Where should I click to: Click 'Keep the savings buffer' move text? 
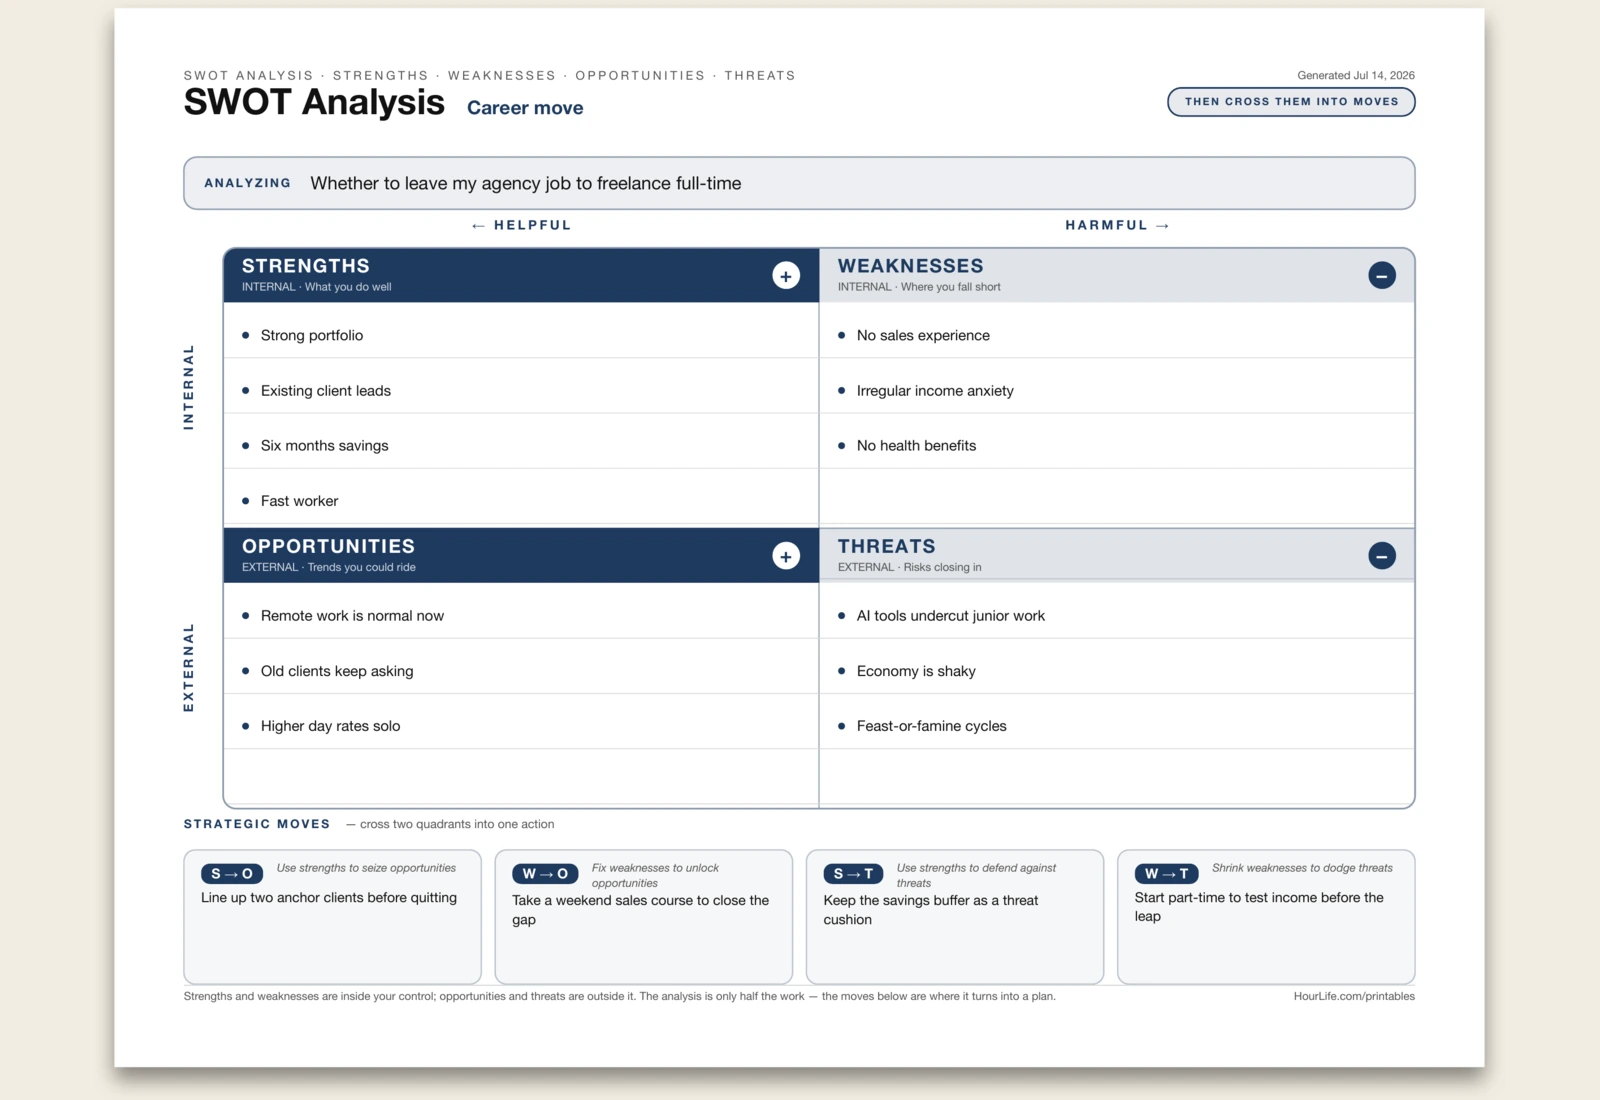(931, 910)
